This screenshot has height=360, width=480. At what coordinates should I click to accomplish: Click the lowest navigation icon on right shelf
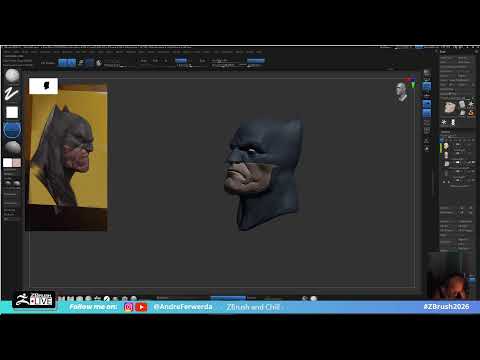click(x=427, y=149)
